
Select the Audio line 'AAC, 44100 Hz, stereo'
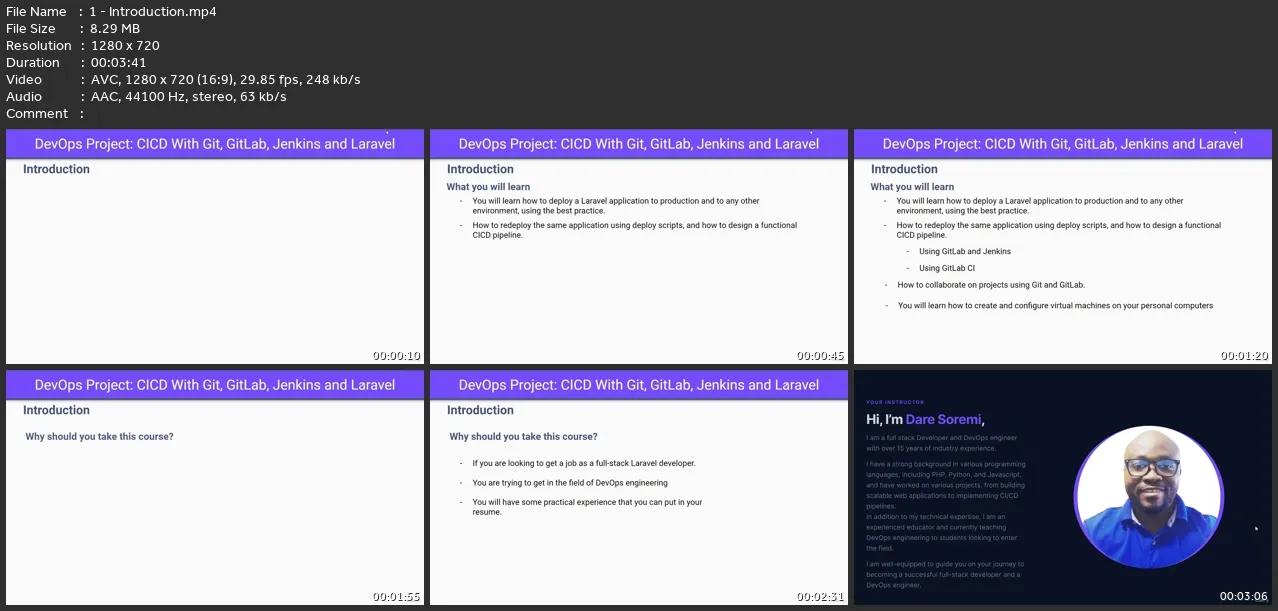pos(188,97)
